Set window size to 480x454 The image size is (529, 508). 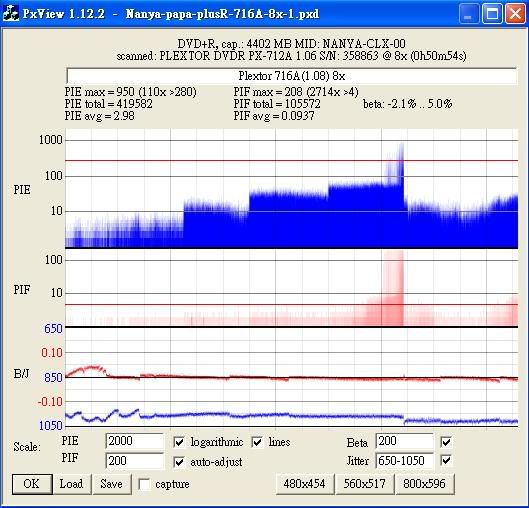pyautogui.click(x=305, y=484)
